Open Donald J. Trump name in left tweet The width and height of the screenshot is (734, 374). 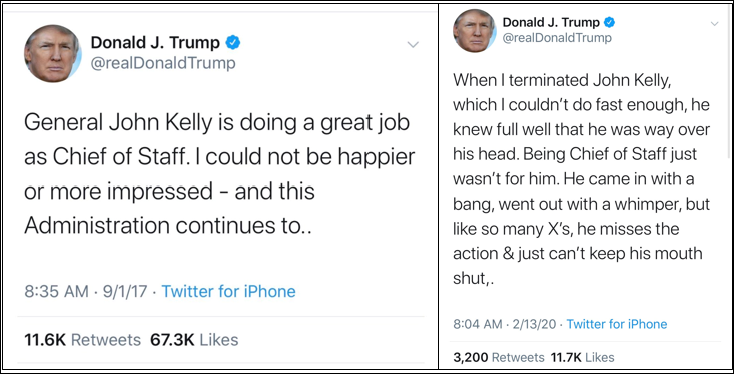click(x=155, y=43)
